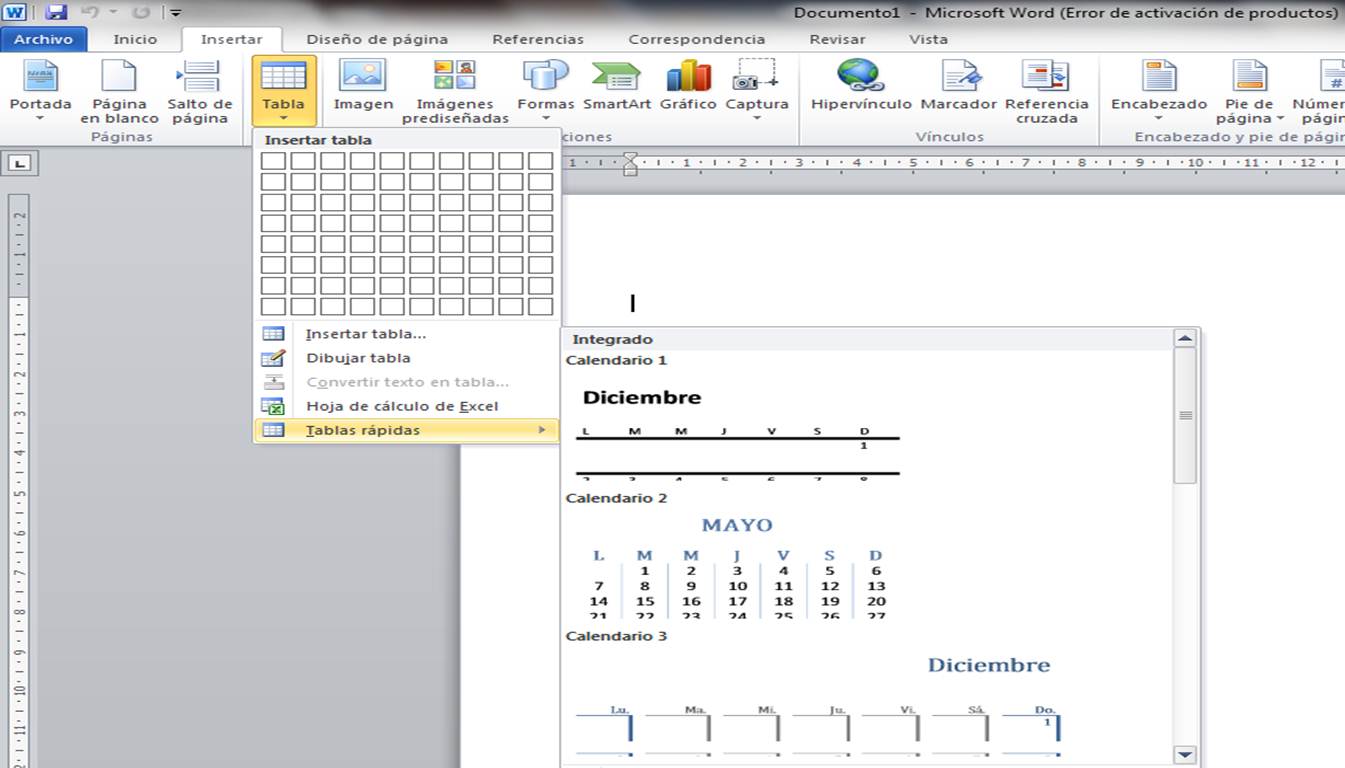
Task: Click the tab selector at the ruler corner
Action: click(x=22, y=163)
